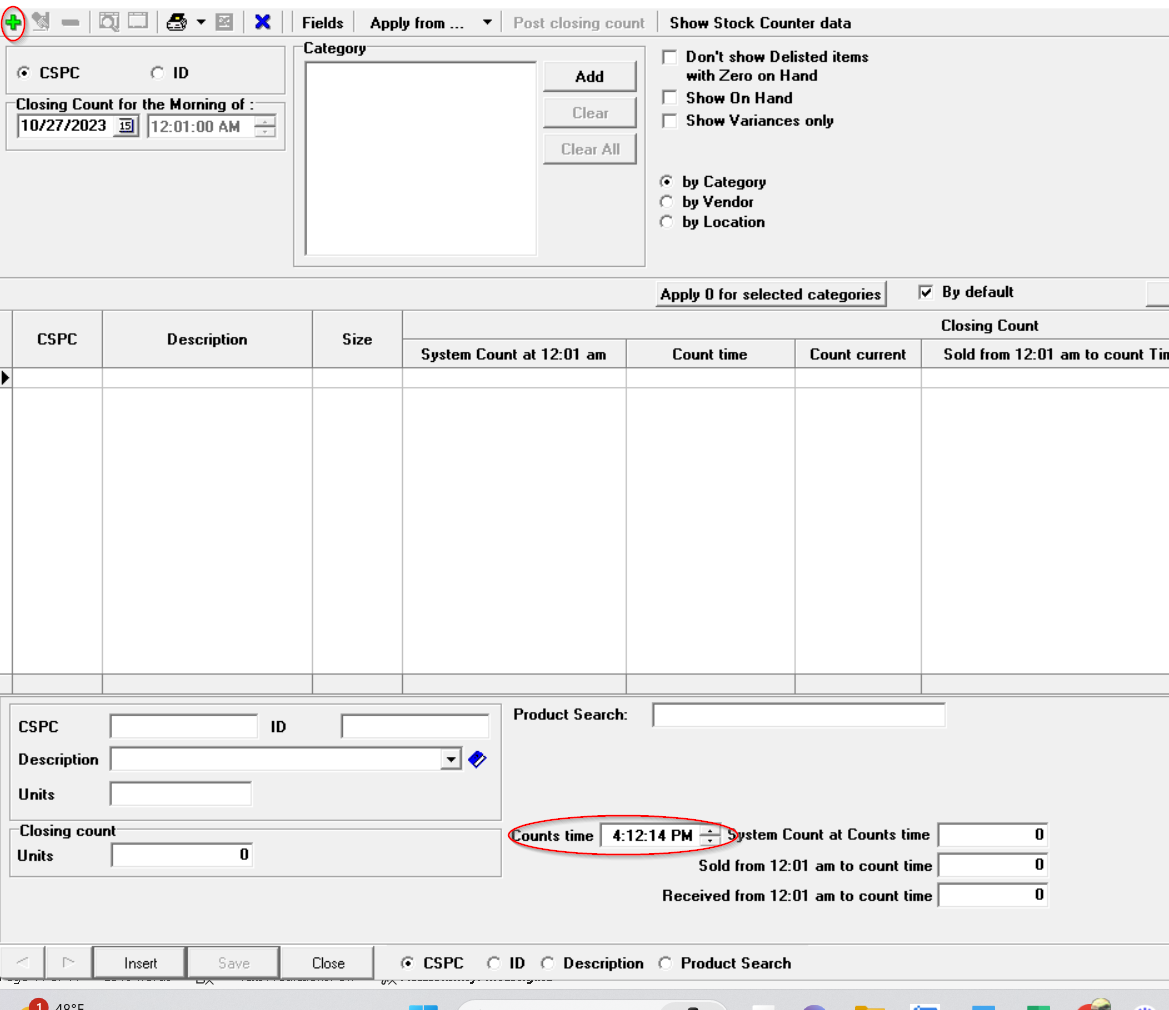Select the top CSPC radio button

coord(24,73)
